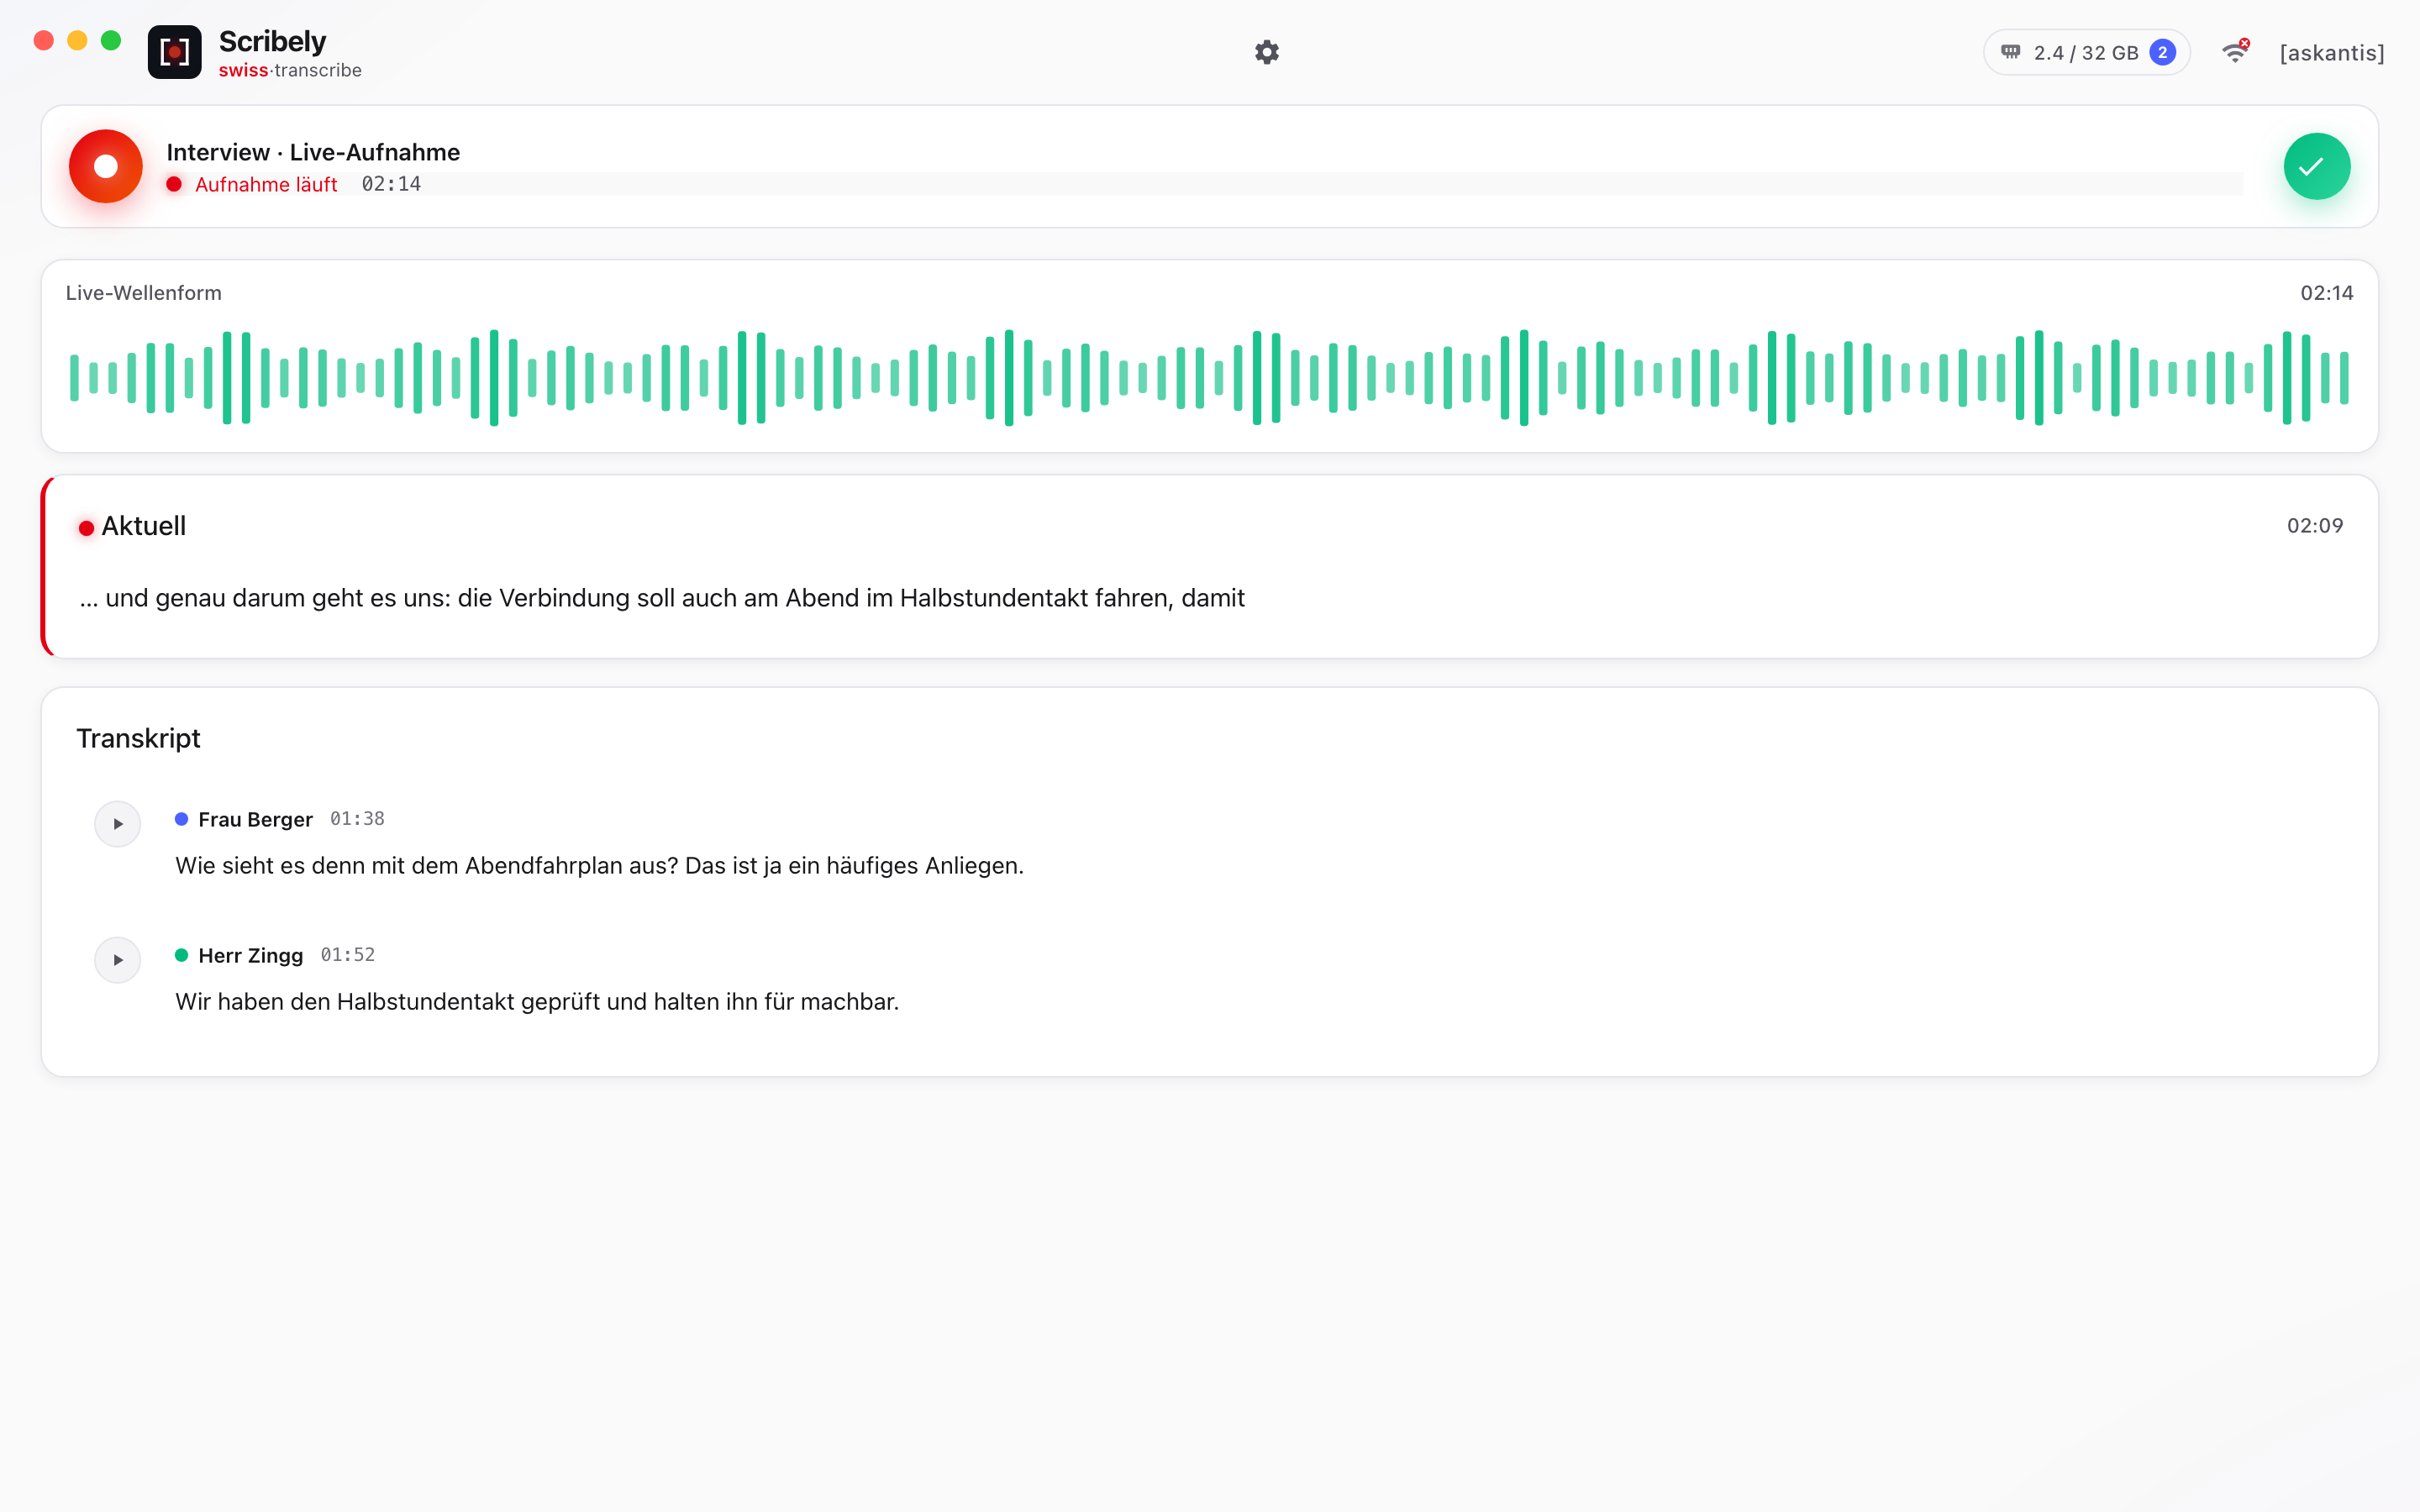Click the Scribely app name
2420x1512 pixels.
(272, 41)
